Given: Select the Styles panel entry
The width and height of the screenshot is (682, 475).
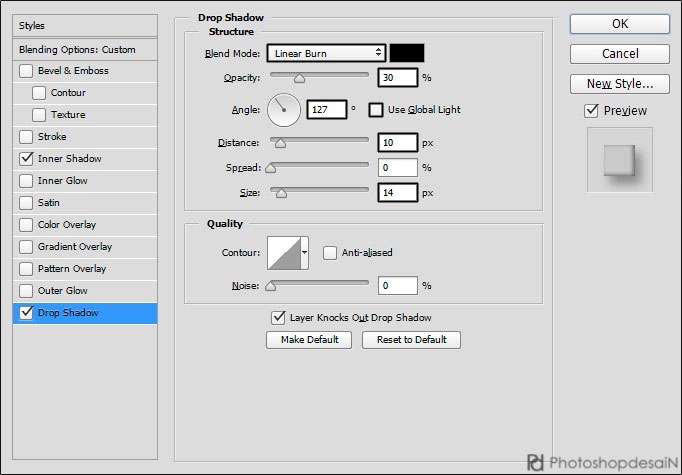Looking at the screenshot, I should [85, 26].
